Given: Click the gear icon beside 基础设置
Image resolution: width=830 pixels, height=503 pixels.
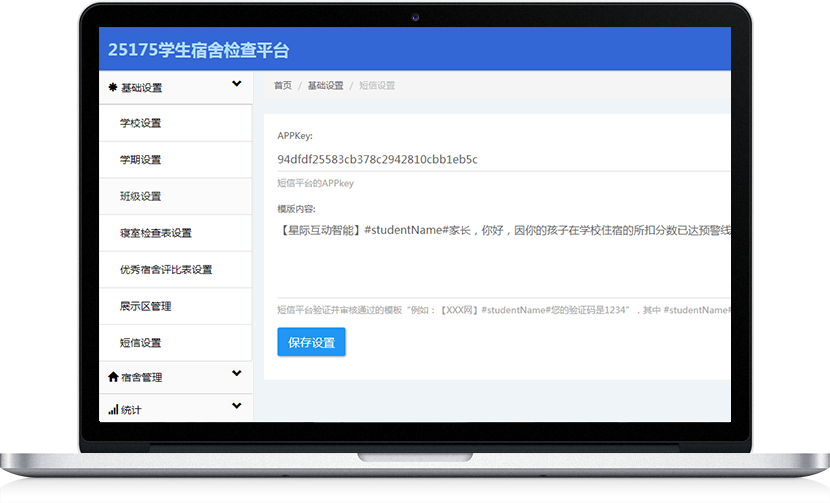Looking at the screenshot, I should pyautogui.click(x=113, y=88).
